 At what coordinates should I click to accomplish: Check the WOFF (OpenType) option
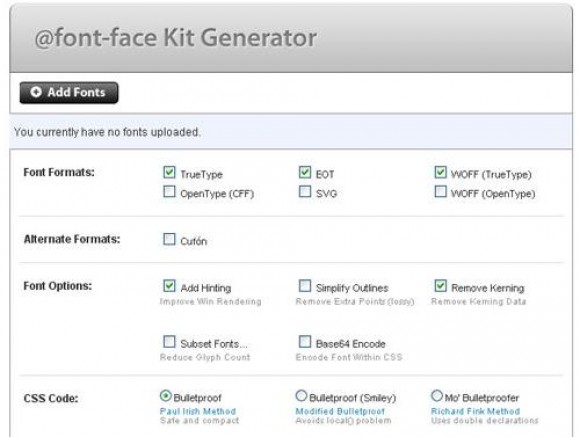440,191
